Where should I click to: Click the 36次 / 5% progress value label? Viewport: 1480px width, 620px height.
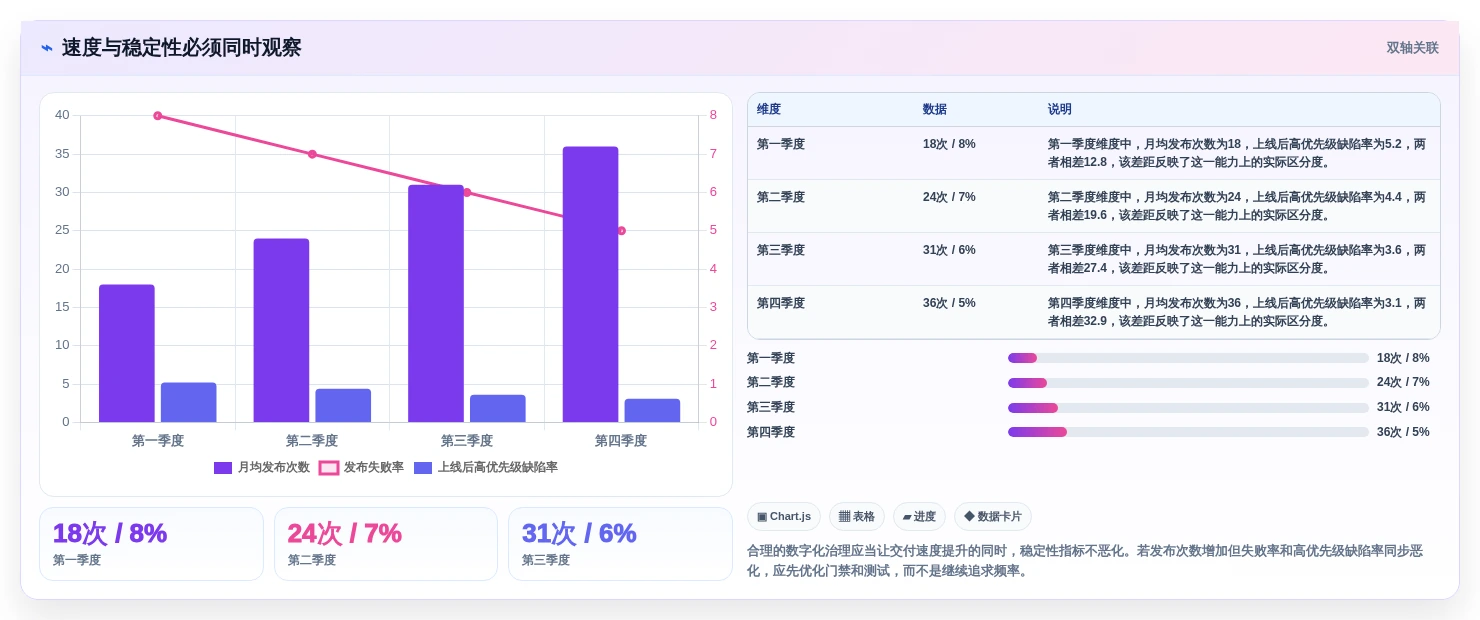click(x=1403, y=432)
